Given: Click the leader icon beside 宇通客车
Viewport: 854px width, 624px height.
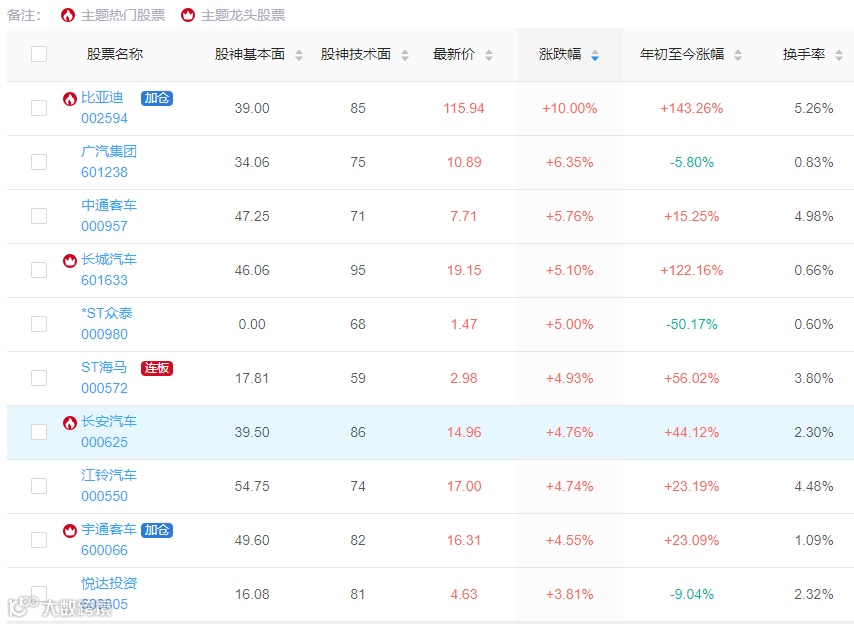Looking at the screenshot, I should 69,530.
